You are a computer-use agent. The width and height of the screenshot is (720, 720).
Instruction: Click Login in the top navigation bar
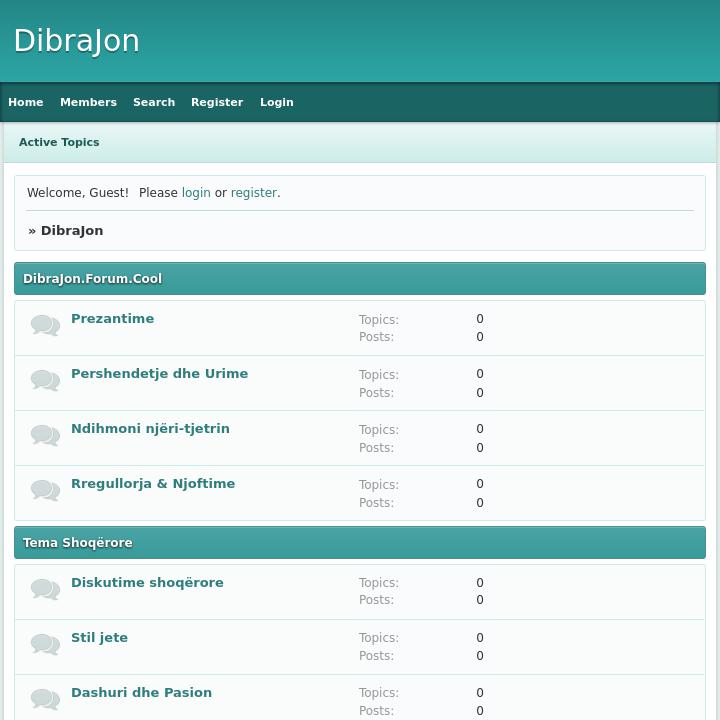pyautogui.click(x=277, y=102)
